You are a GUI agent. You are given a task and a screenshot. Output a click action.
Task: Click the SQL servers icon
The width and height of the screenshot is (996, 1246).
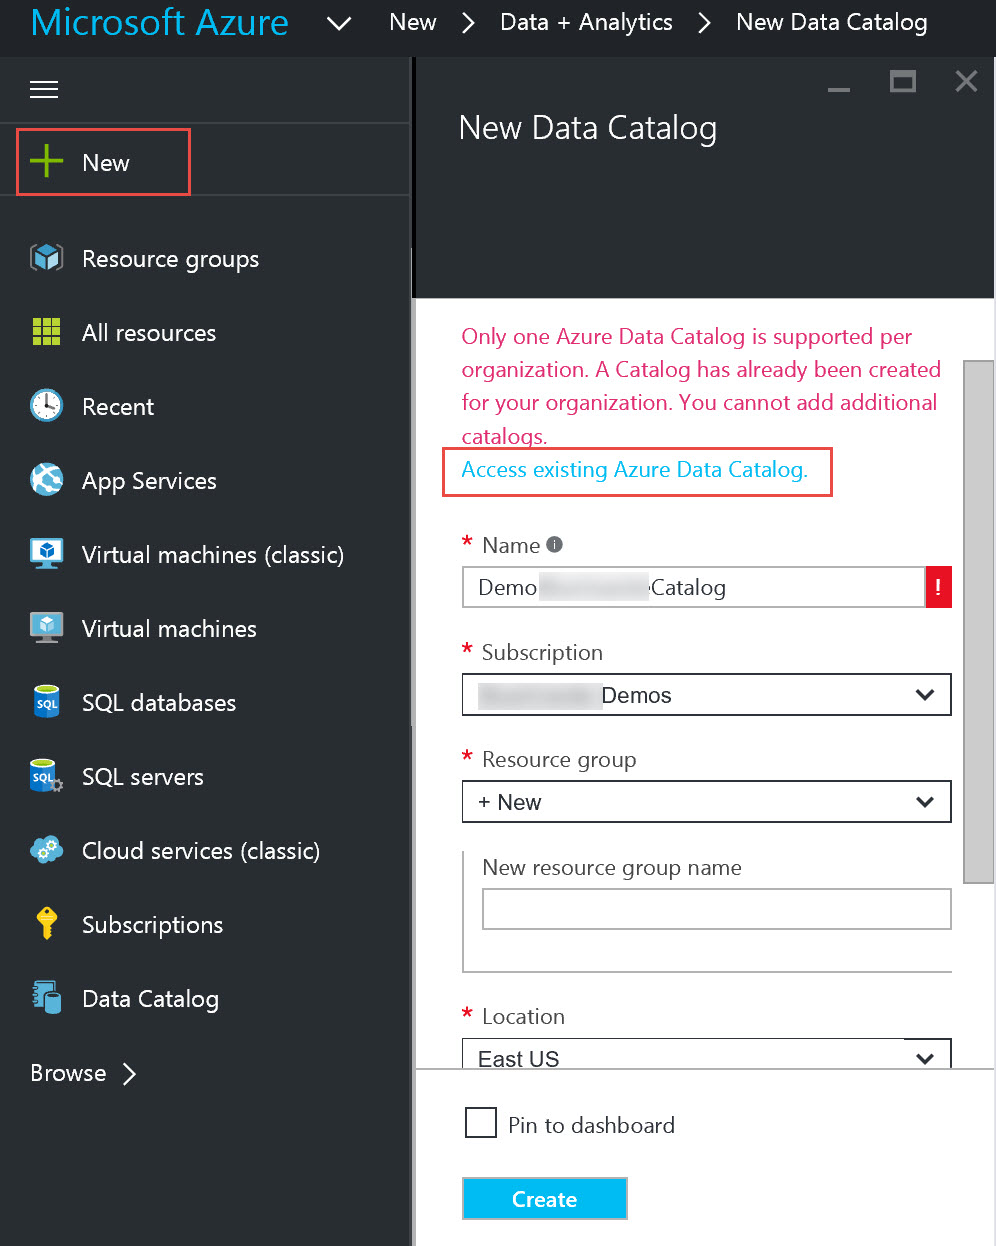point(46,776)
